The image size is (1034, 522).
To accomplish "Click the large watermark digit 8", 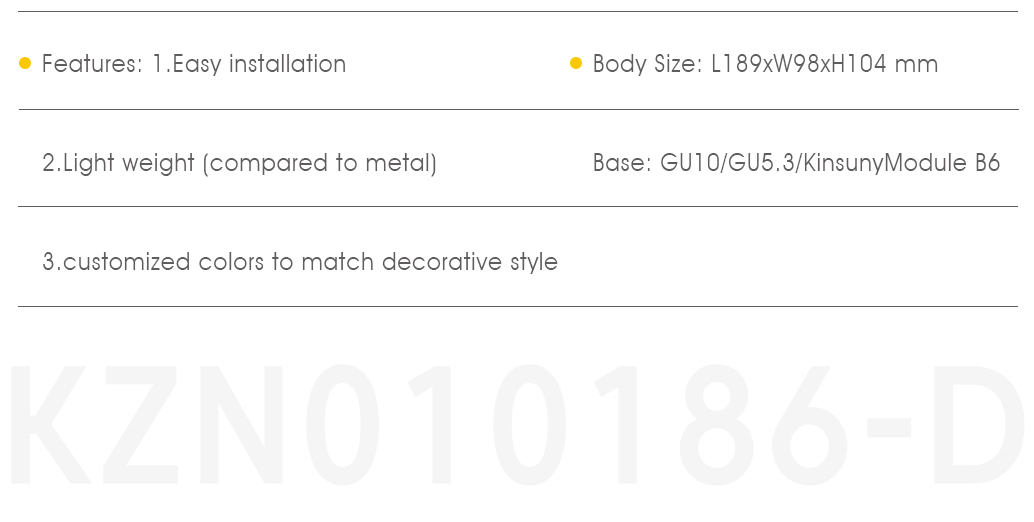I will tap(717, 426).
